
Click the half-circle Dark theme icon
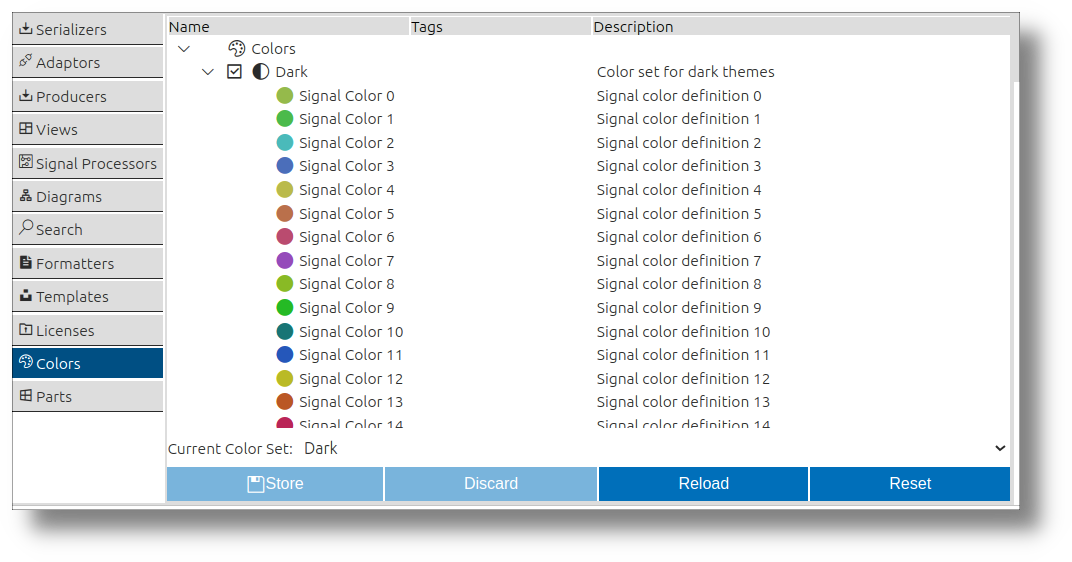pyautogui.click(x=260, y=72)
